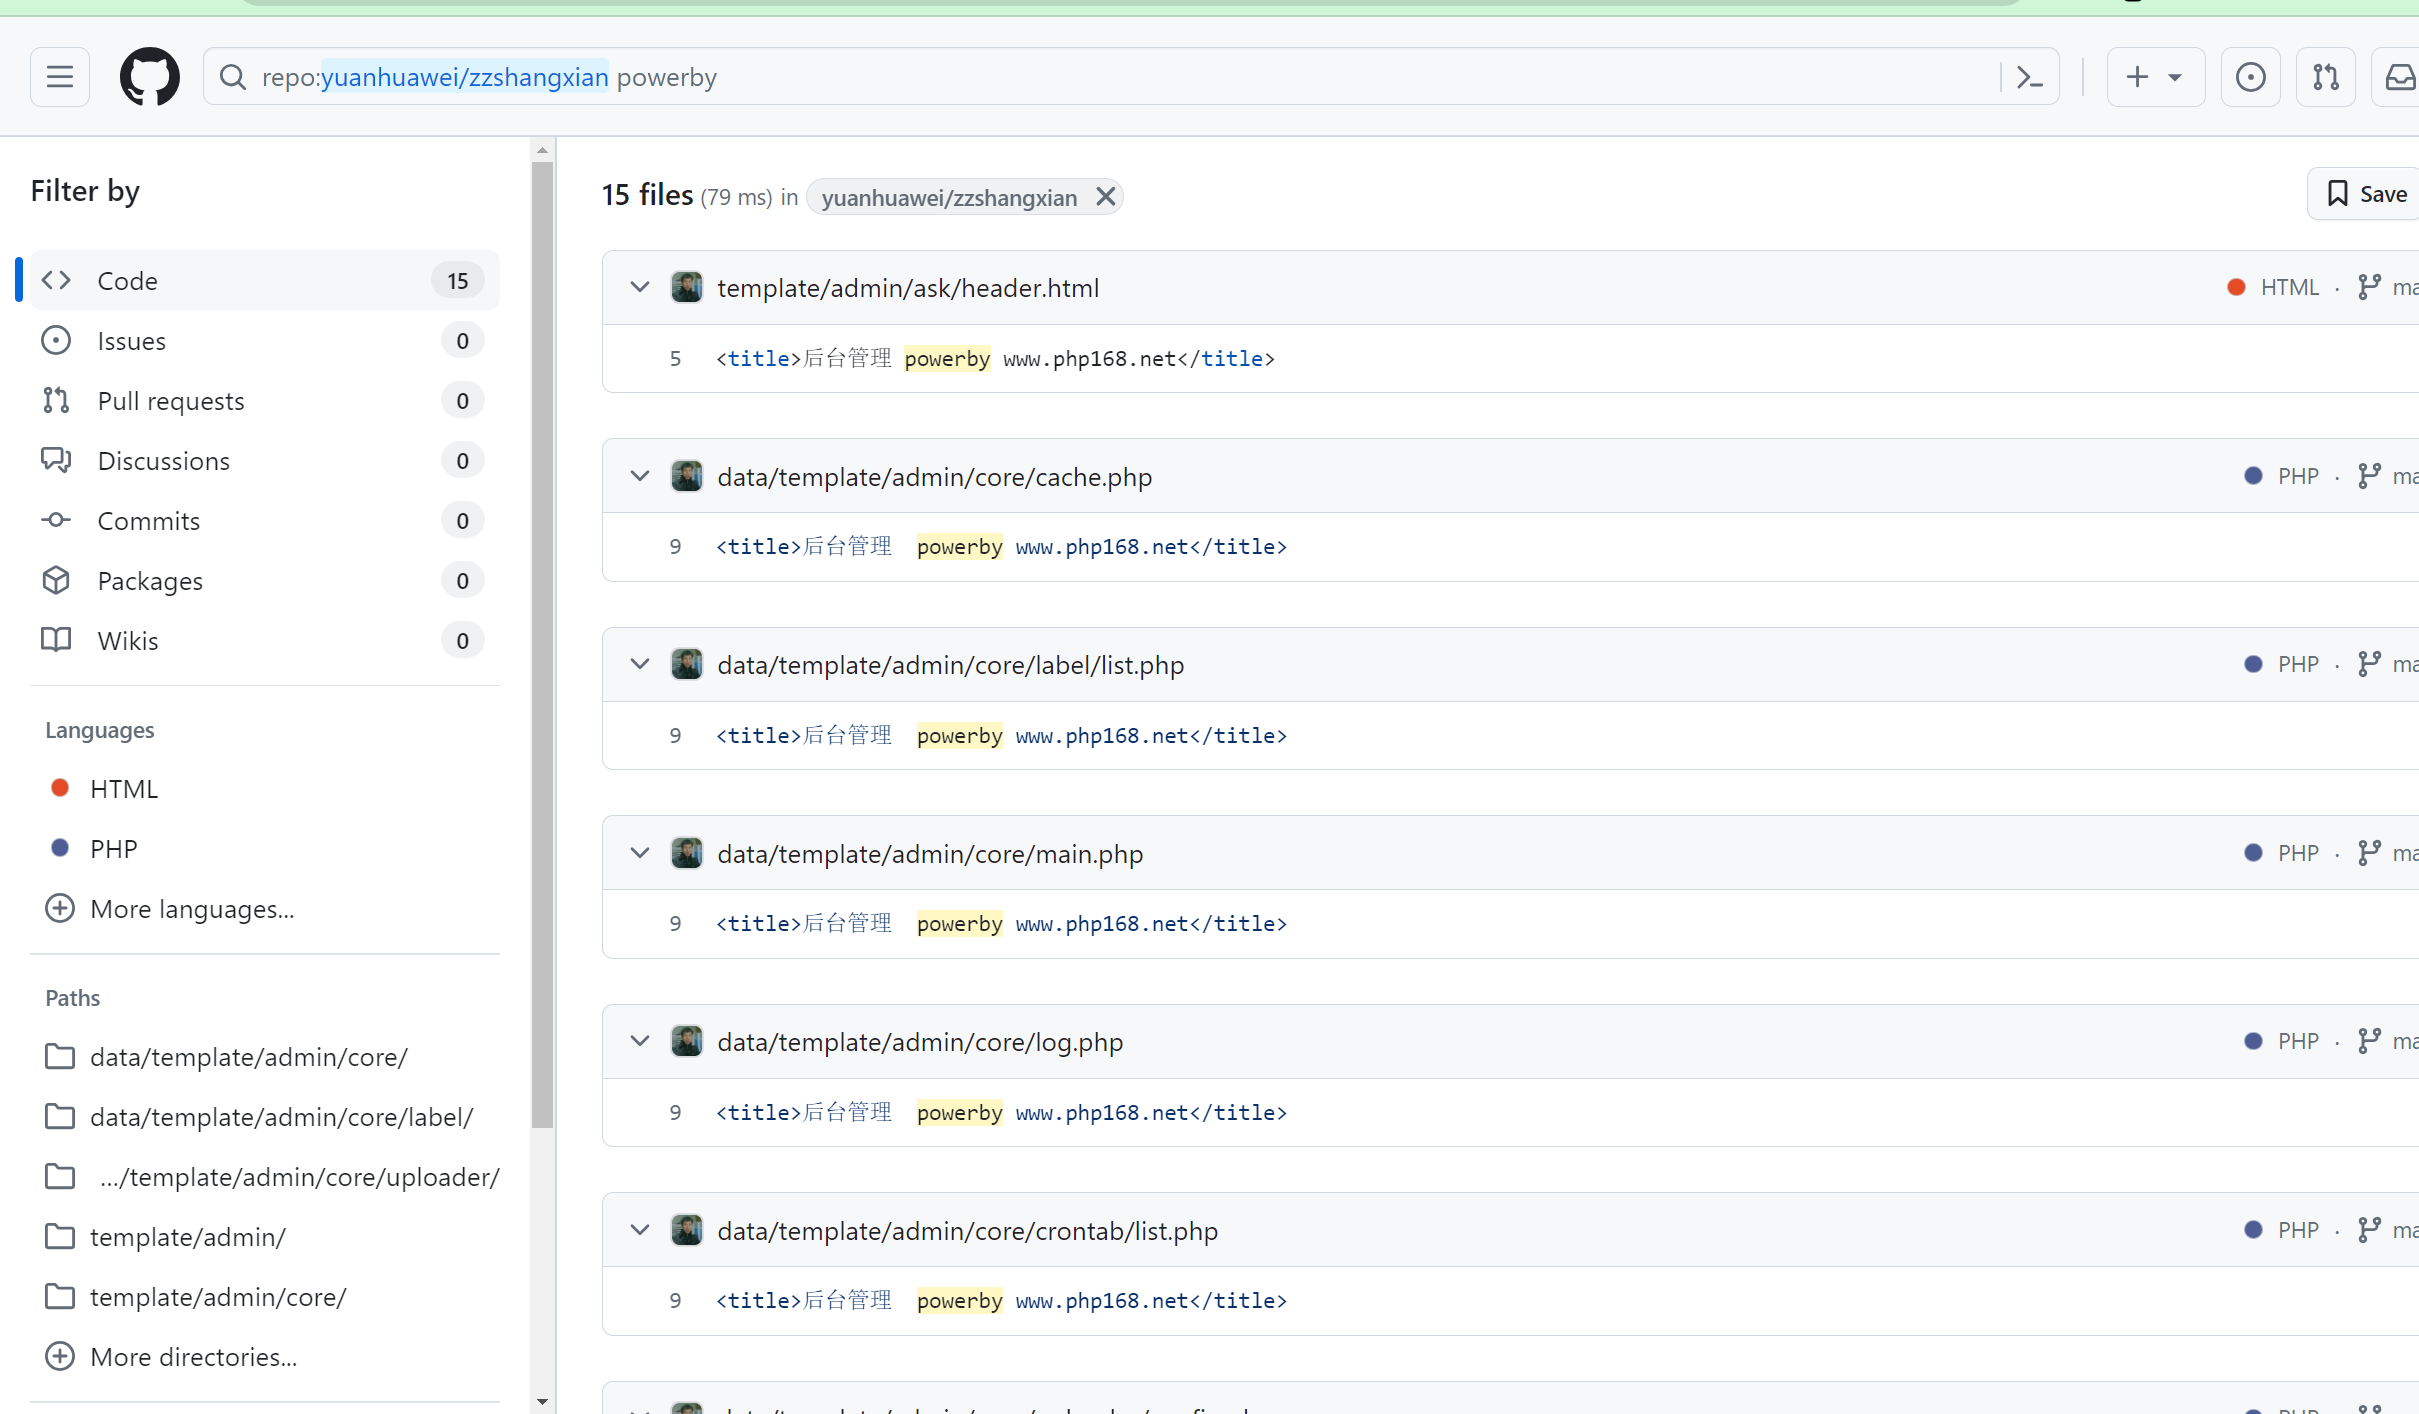Select the Issues filter
The height and width of the screenshot is (1414, 2419).
pos(264,341)
